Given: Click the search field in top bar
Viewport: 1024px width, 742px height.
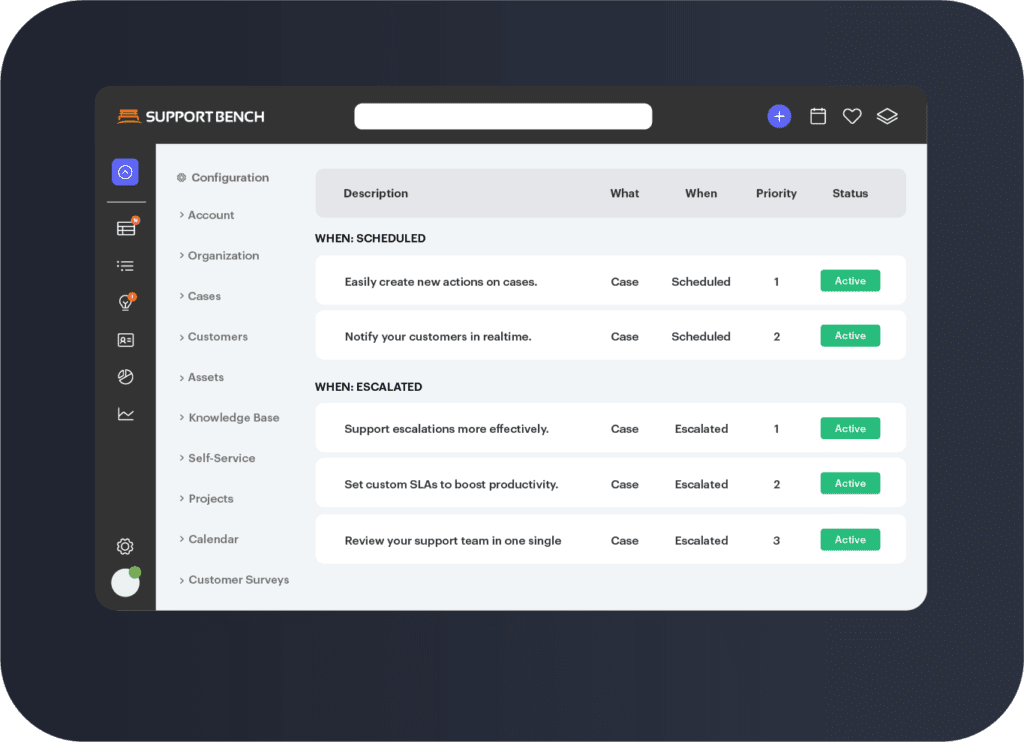Looking at the screenshot, I should click(503, 117).
